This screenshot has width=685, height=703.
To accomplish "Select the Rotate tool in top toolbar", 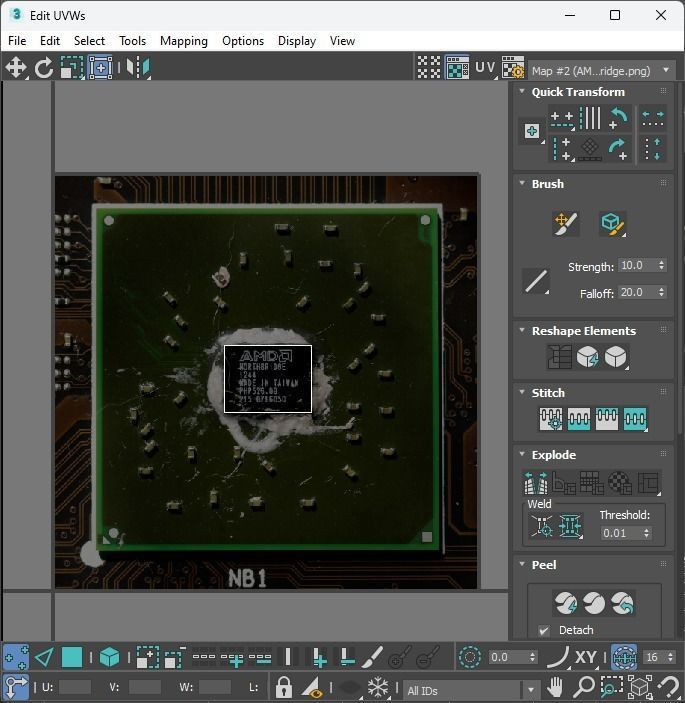I will coord(43,68).
